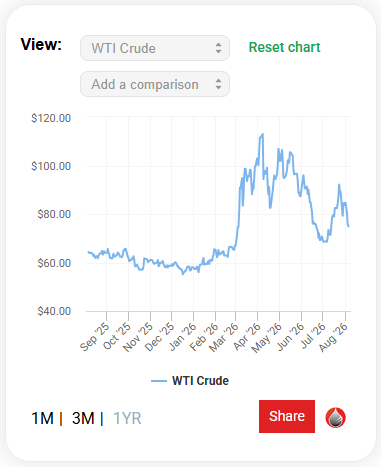Switch to the 1M time range
Screen dimensions: 381x467
point(42,418)
